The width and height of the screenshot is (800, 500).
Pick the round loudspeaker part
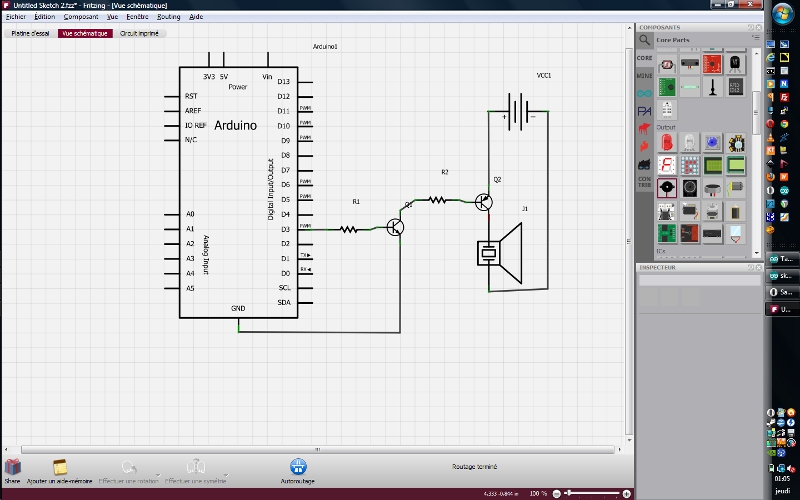coord(690,188)
